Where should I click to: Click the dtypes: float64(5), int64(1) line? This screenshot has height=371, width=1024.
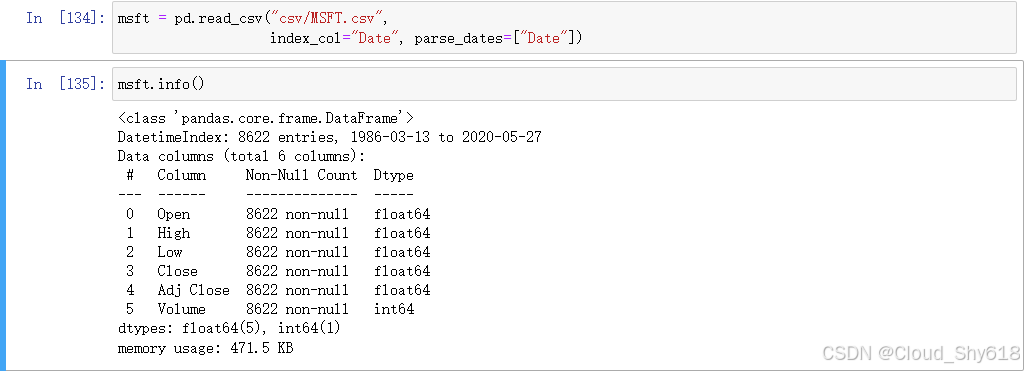229,329
